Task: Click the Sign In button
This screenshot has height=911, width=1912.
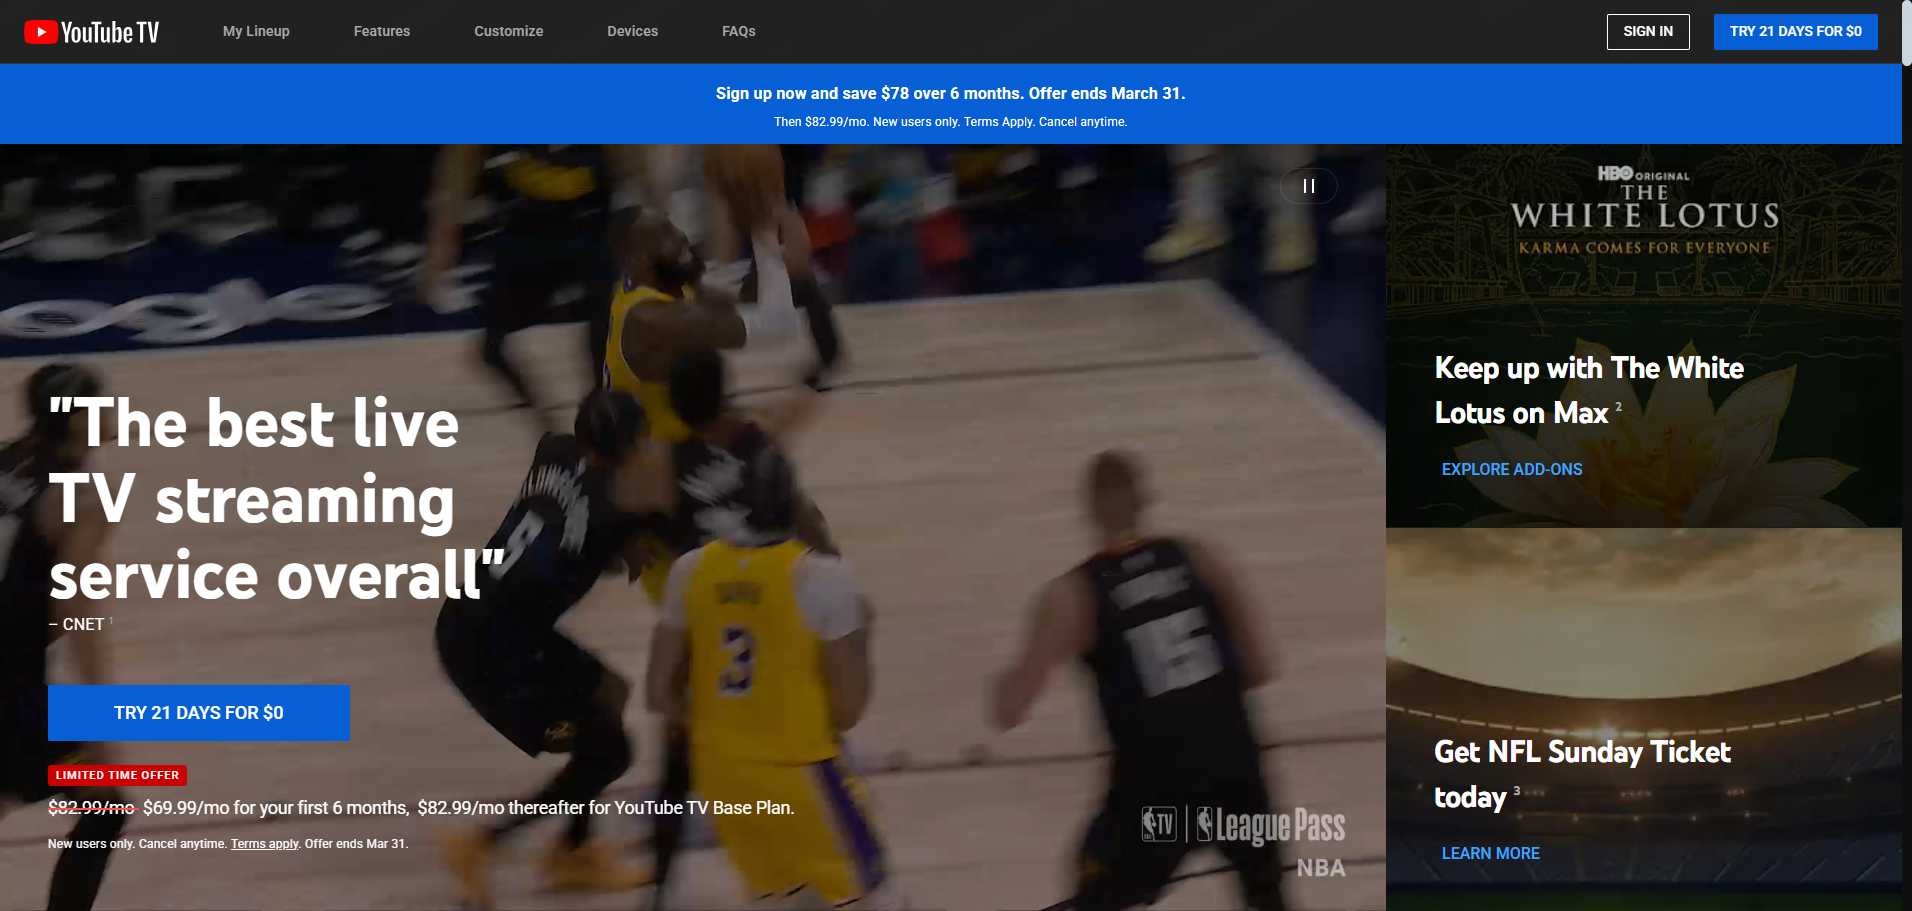Action: [x=1647, y=31]
